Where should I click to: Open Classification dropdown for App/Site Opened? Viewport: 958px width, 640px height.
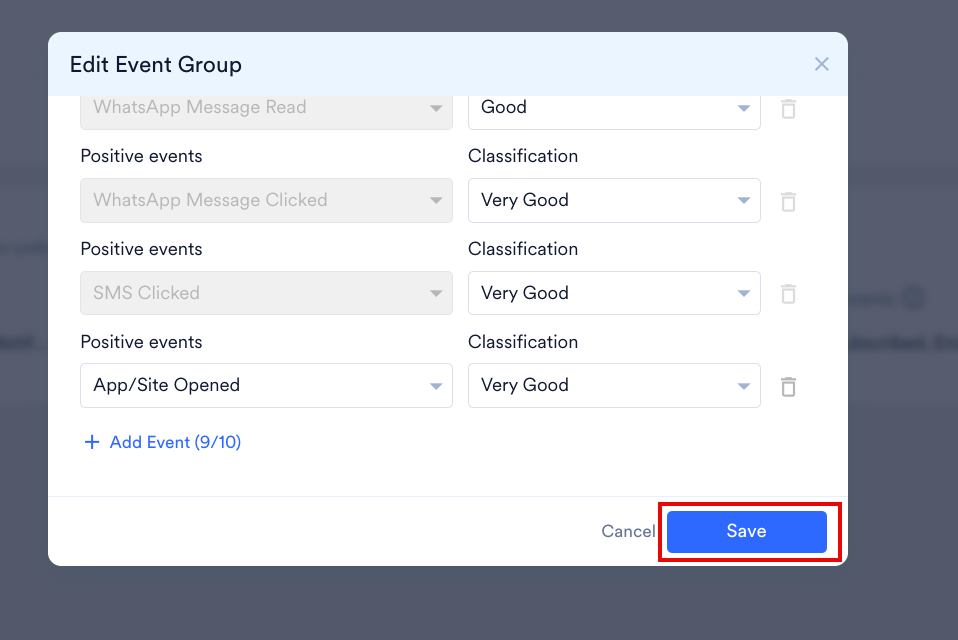(x=613, y=385)
